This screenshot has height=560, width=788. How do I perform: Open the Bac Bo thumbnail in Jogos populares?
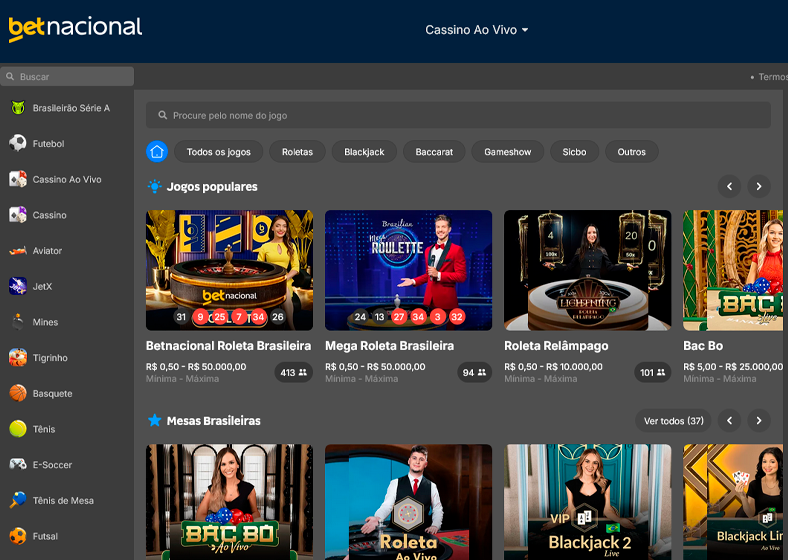[x=733, y=270]
